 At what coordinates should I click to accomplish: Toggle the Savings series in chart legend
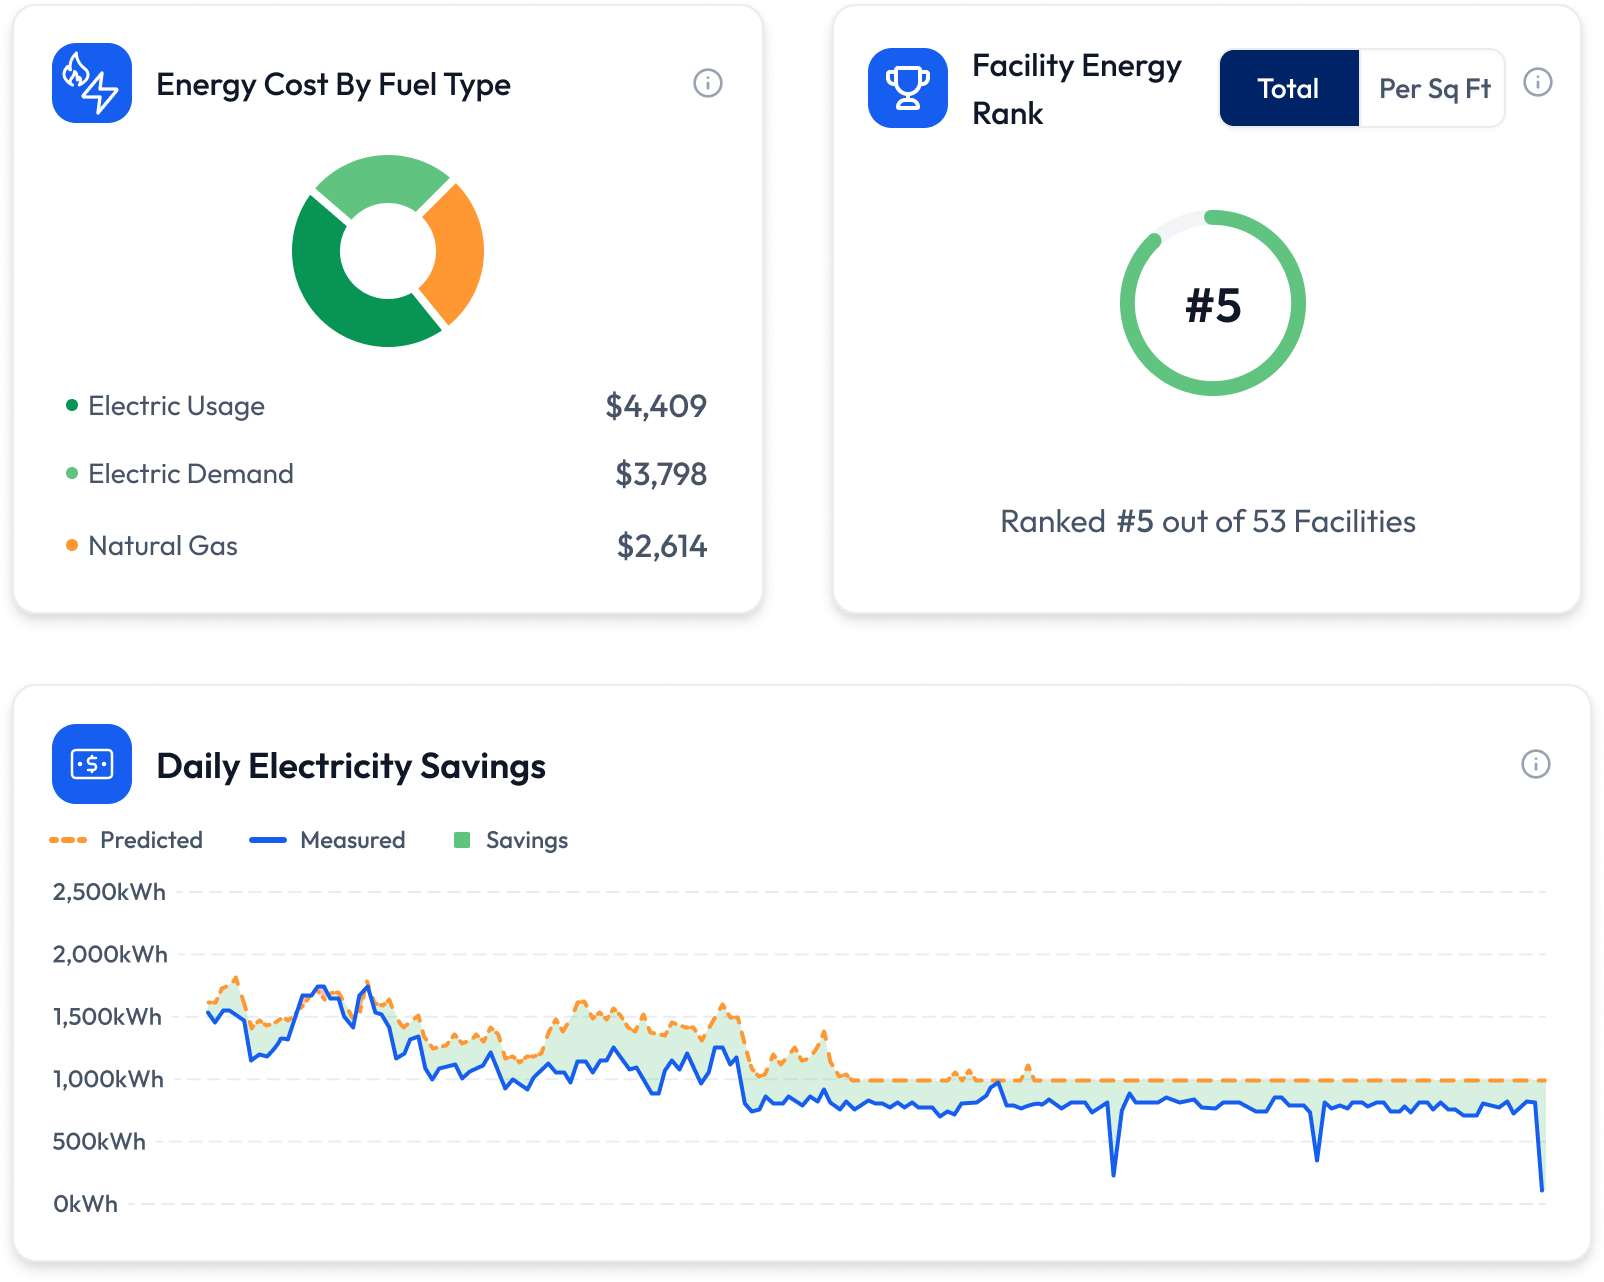click(511, 840)
